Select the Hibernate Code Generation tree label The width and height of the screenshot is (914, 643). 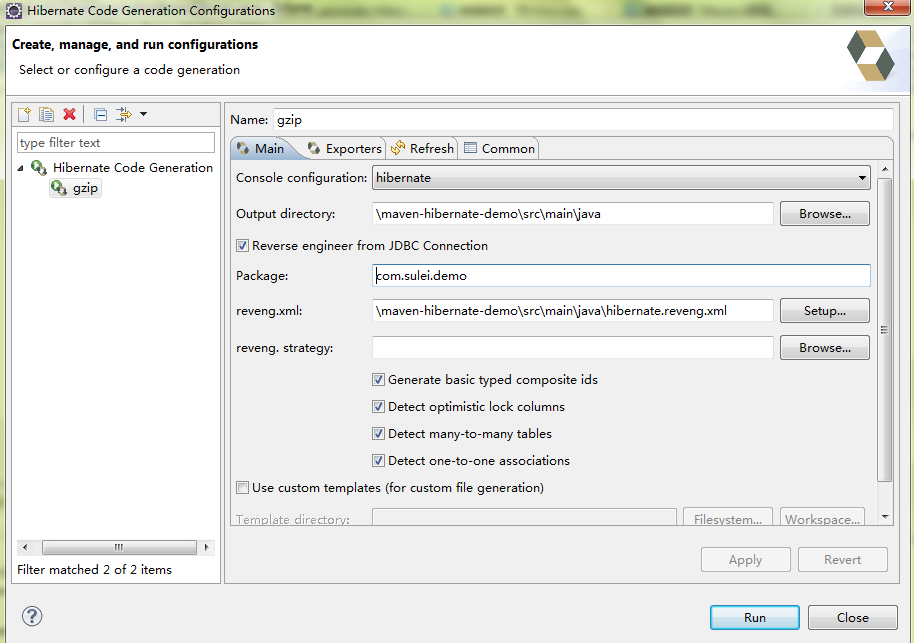(133, 168)
